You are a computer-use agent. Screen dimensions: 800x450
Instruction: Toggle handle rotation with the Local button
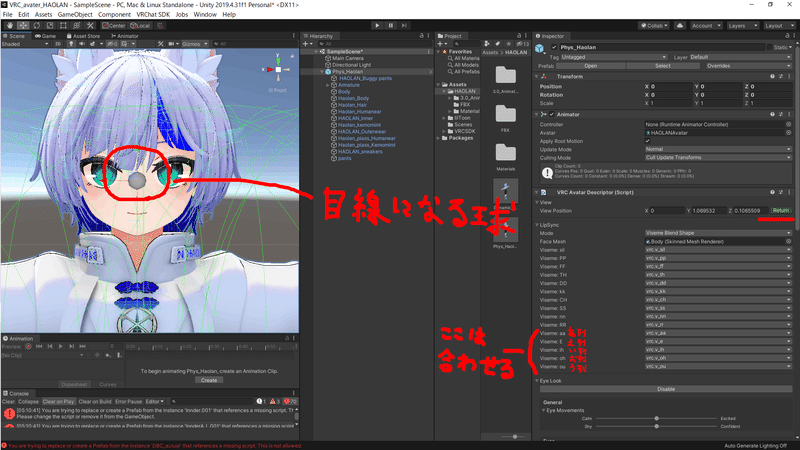140,26
